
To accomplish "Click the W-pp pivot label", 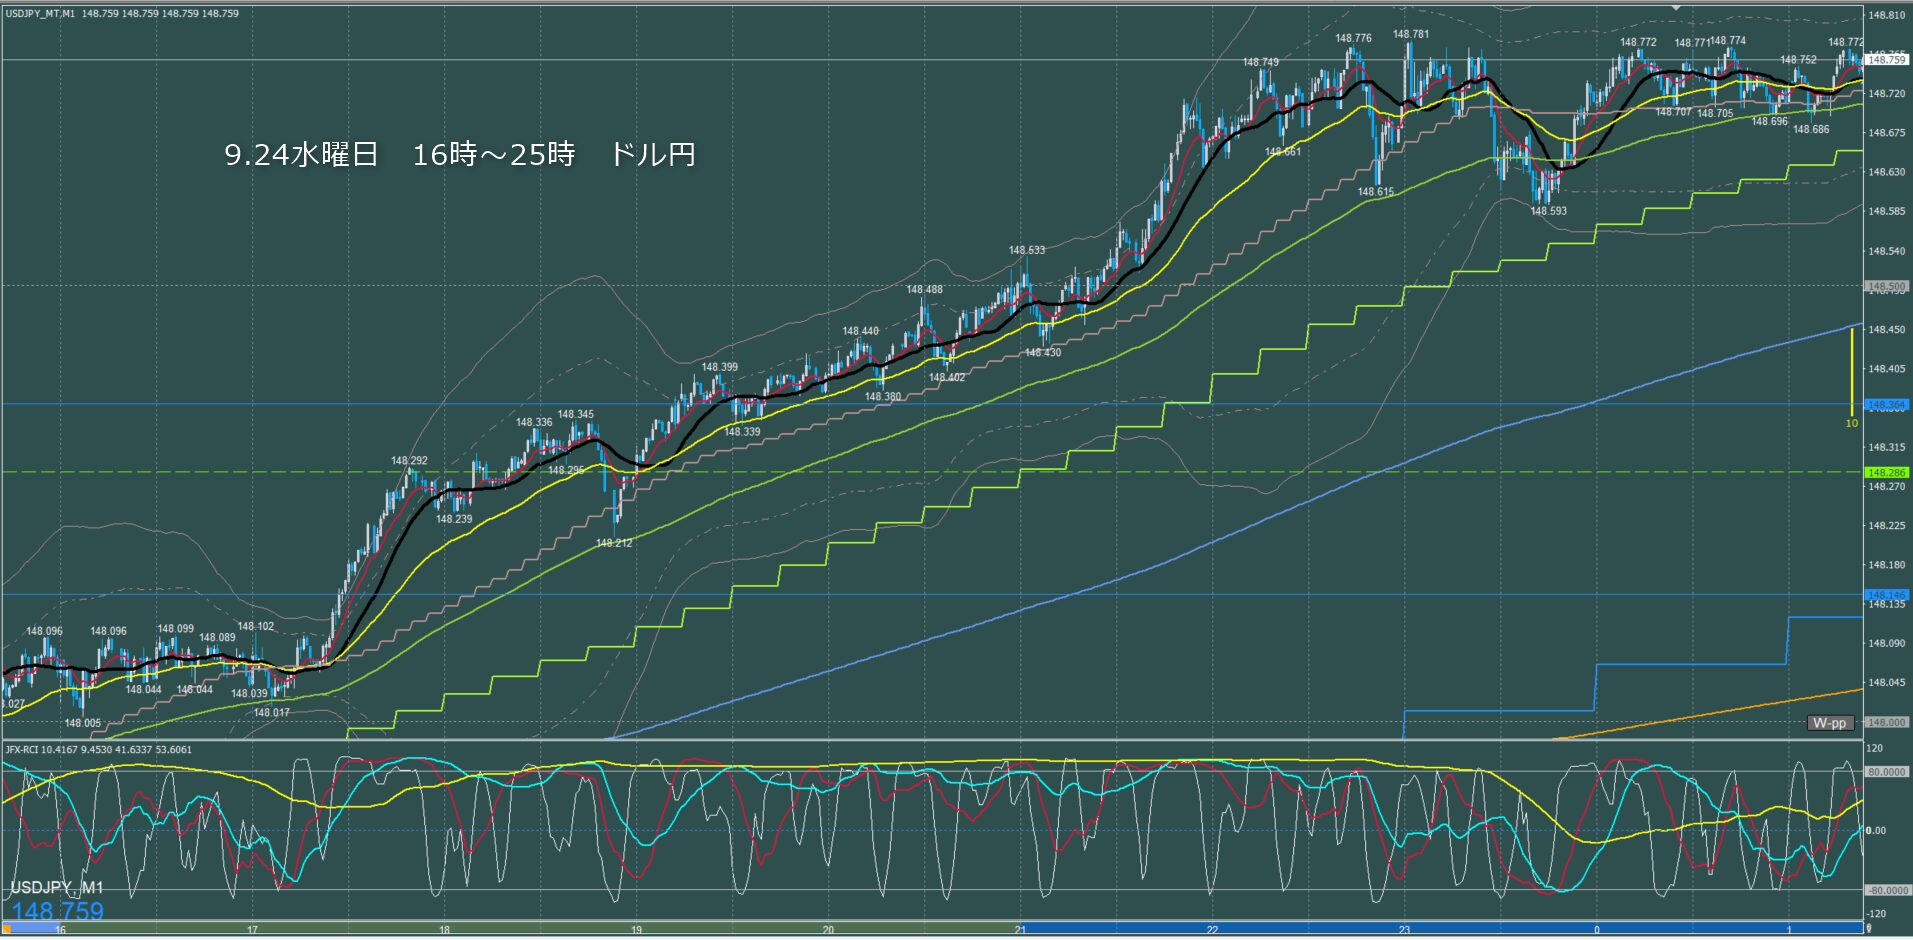I will point(1830,723).
